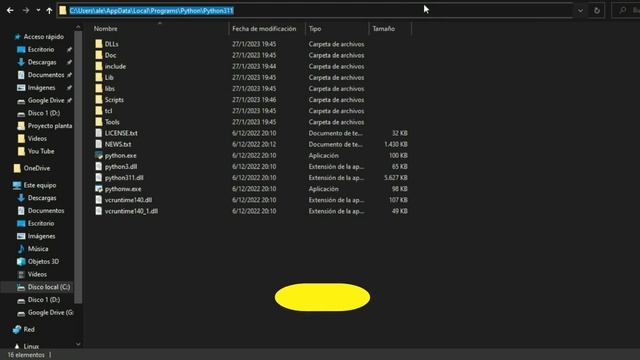Open Disco local (C:) drive

pyautogui.click(x=49, y=287)
